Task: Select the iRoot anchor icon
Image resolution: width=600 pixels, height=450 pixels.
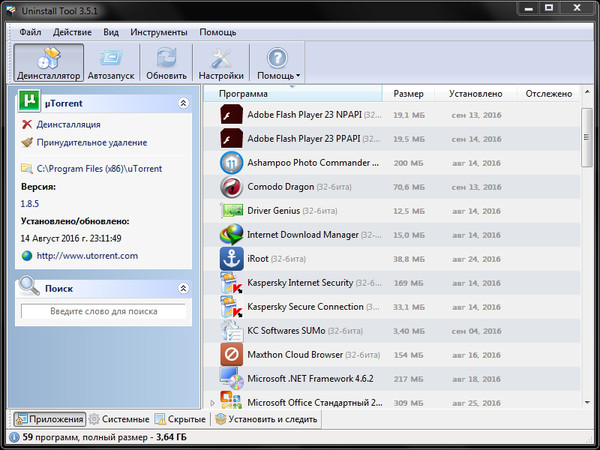Action: 231,258
